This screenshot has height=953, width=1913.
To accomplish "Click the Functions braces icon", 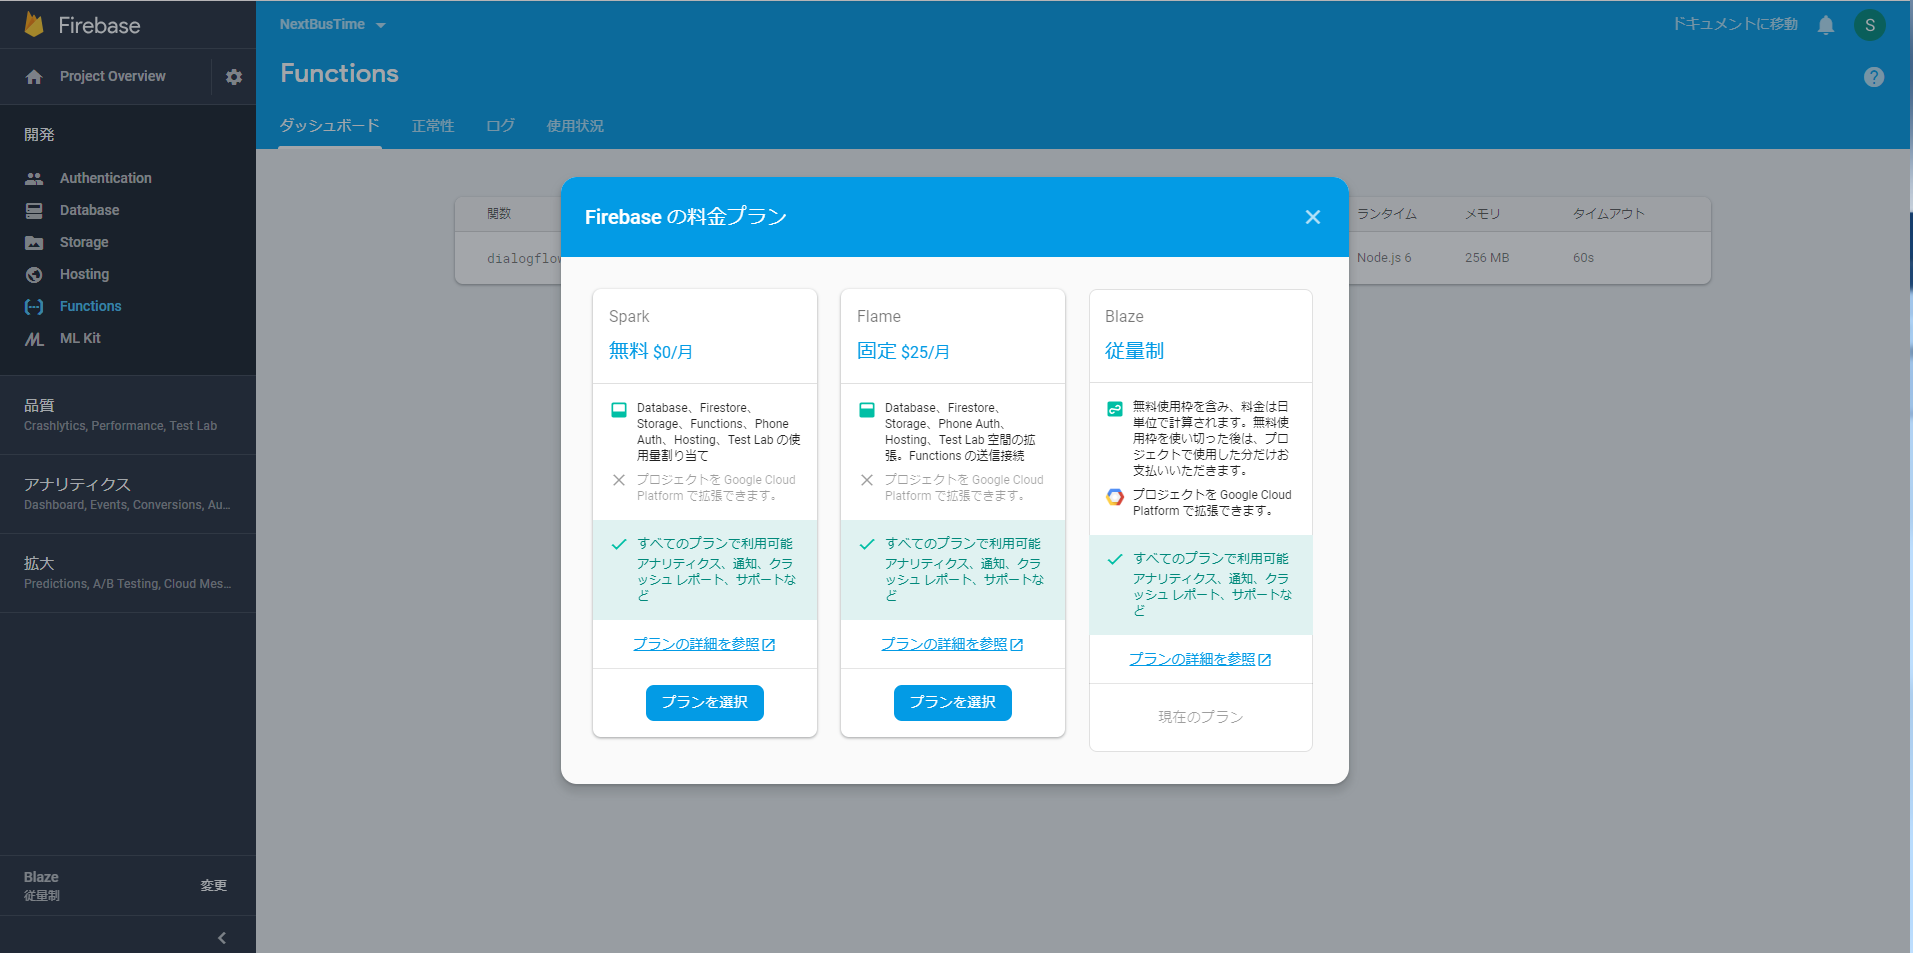I will click(x=34, y=306).
